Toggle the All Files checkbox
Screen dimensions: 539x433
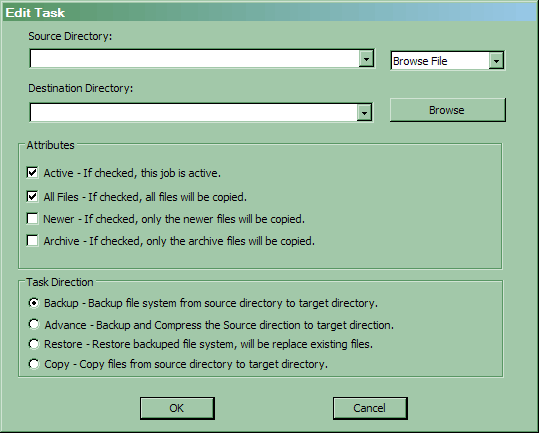32,197
